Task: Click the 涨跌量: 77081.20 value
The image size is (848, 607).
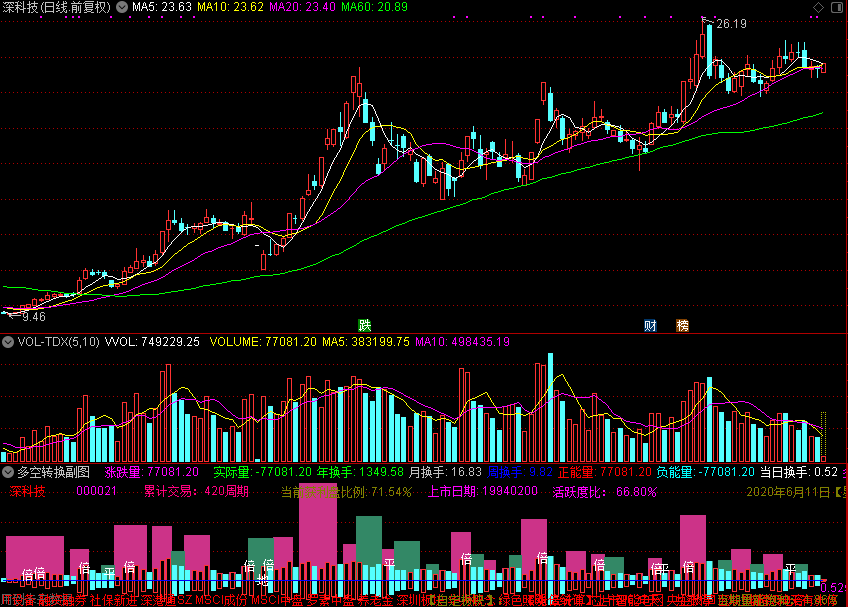Action: [x=152, y=472]
